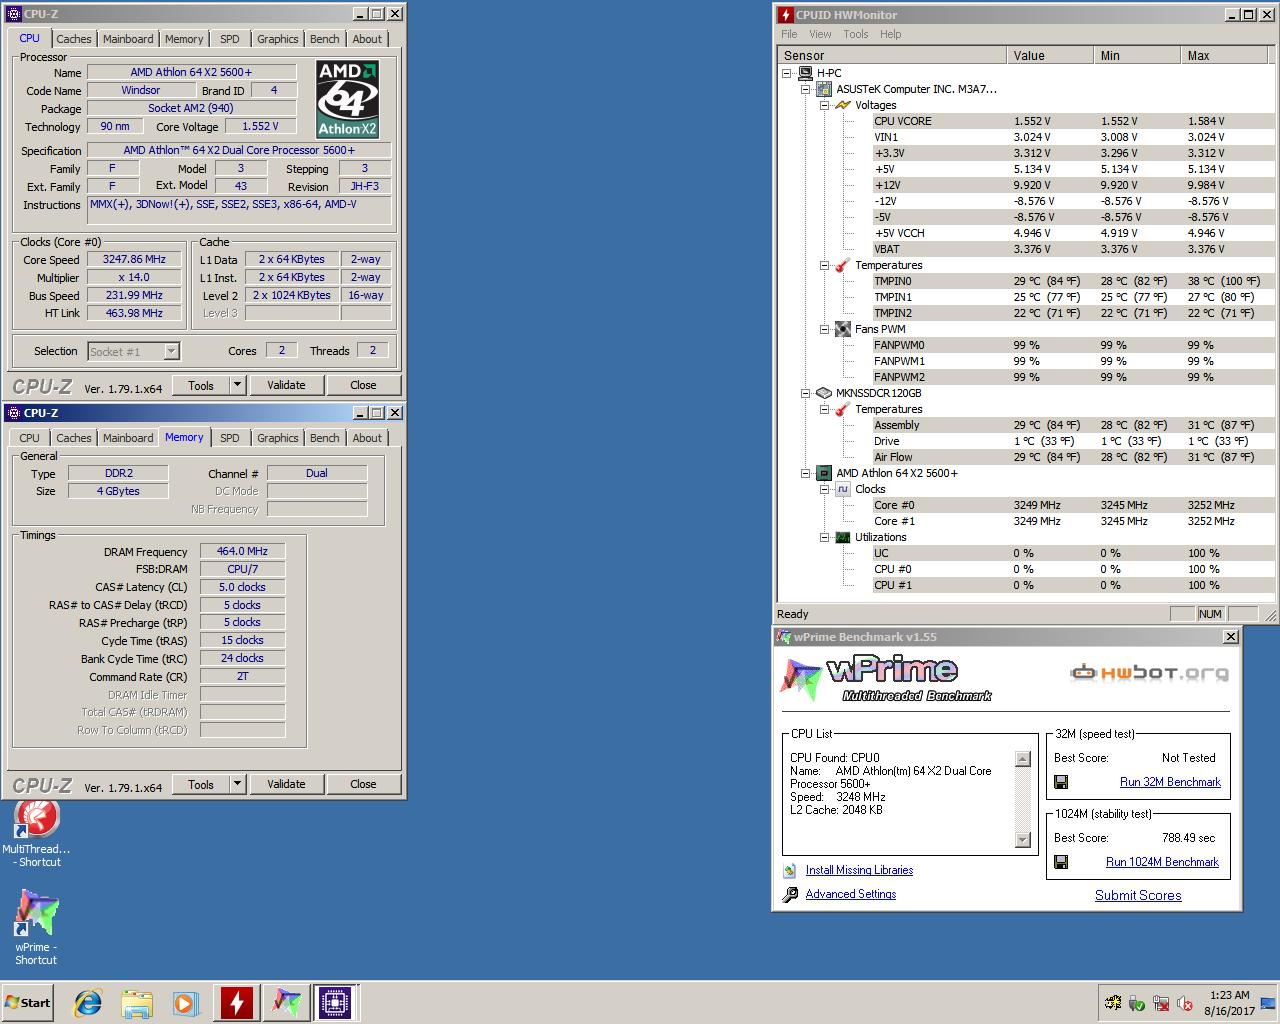The width and height of the screenshot is (1280, 1024).
Task: Click the Start button
Action: coord(28,1002)
